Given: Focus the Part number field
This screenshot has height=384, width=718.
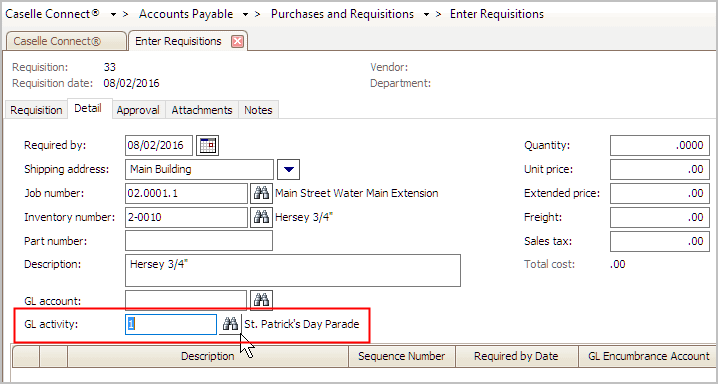Looking at the screenshot, I should [x=199, y=241].
